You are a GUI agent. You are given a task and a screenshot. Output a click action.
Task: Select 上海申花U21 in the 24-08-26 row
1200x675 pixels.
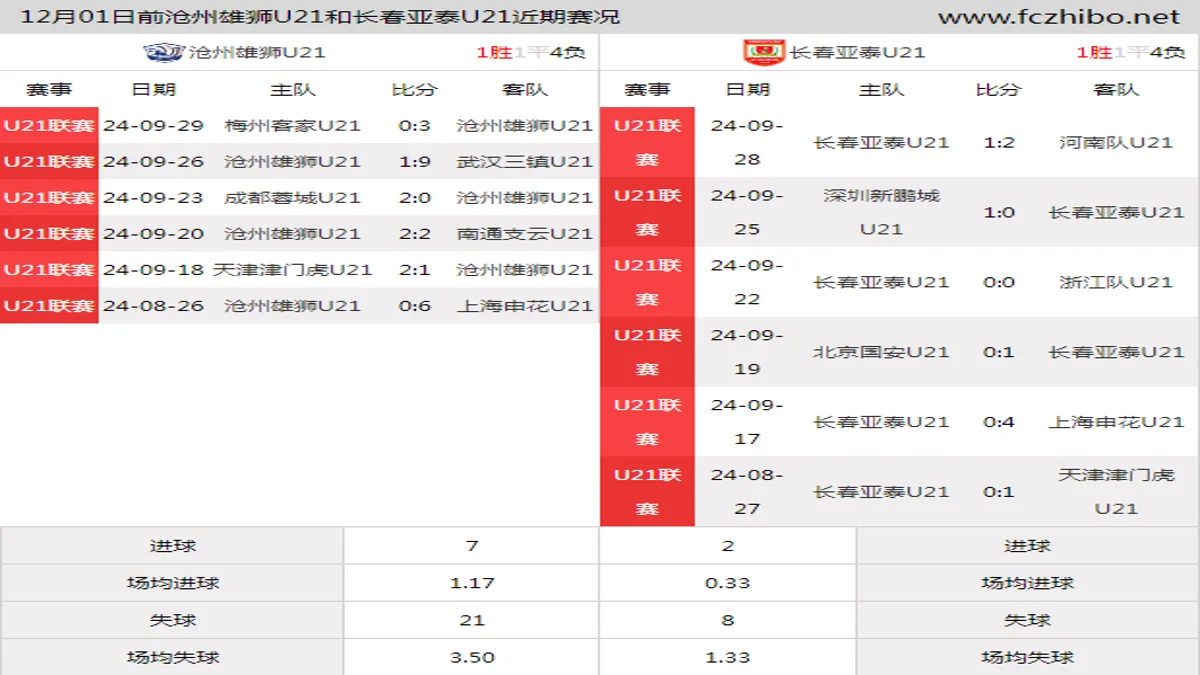(525, 305)
